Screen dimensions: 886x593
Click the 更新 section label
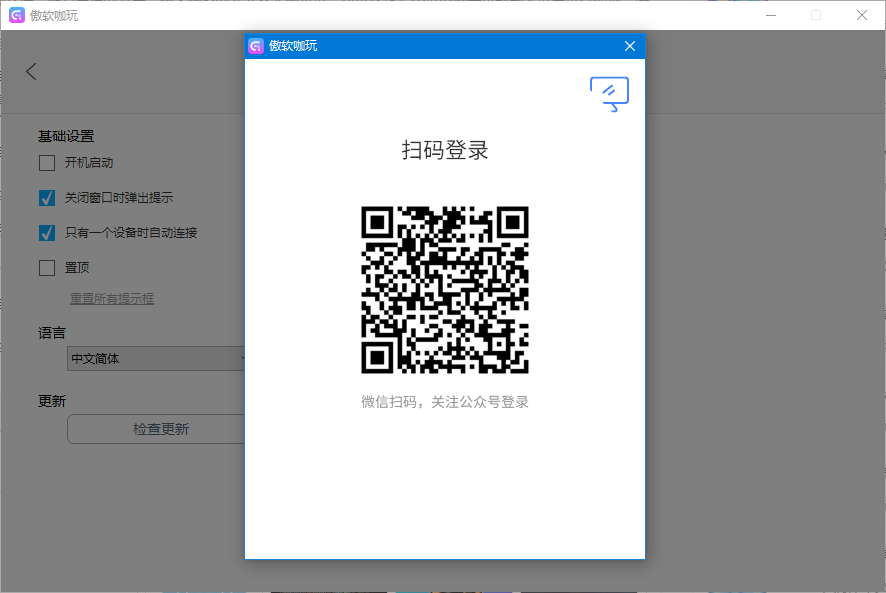tap(52, 401)
